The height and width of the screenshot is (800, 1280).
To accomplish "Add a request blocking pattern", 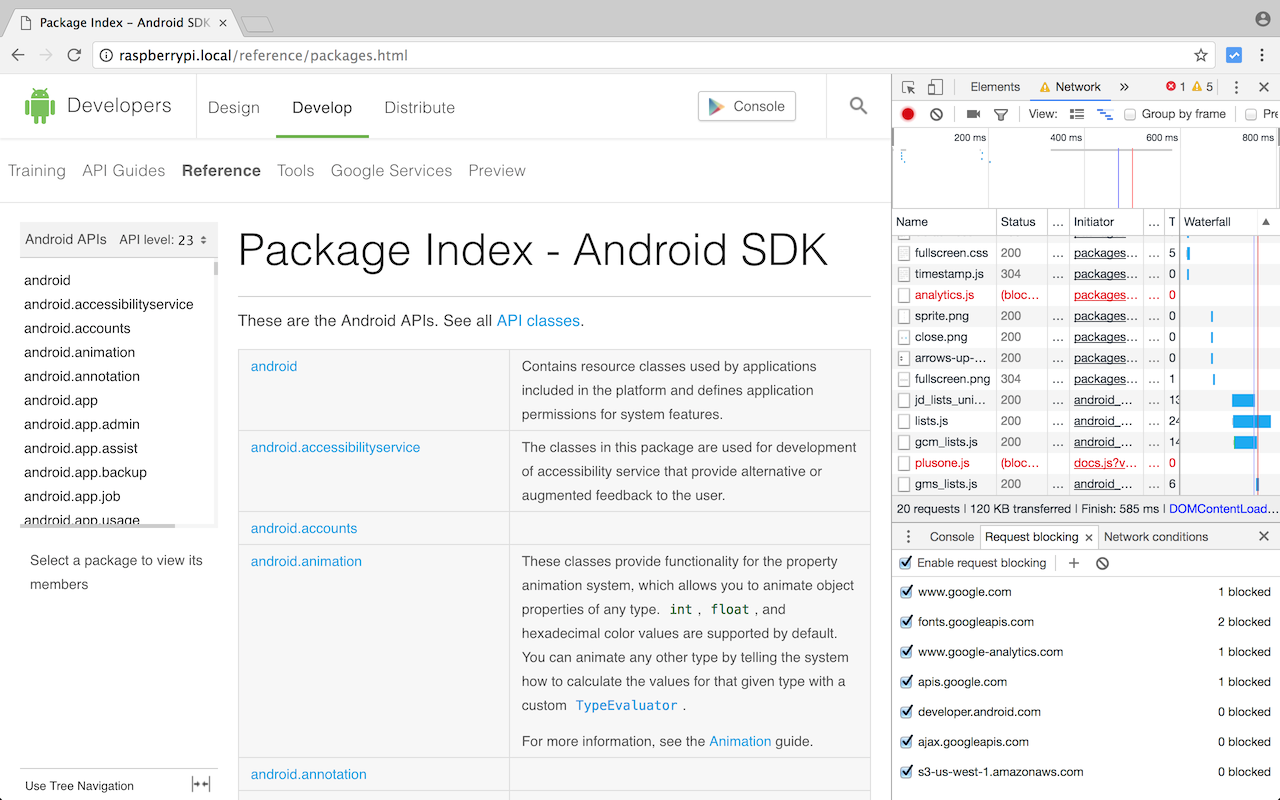I will point(1074,563).
